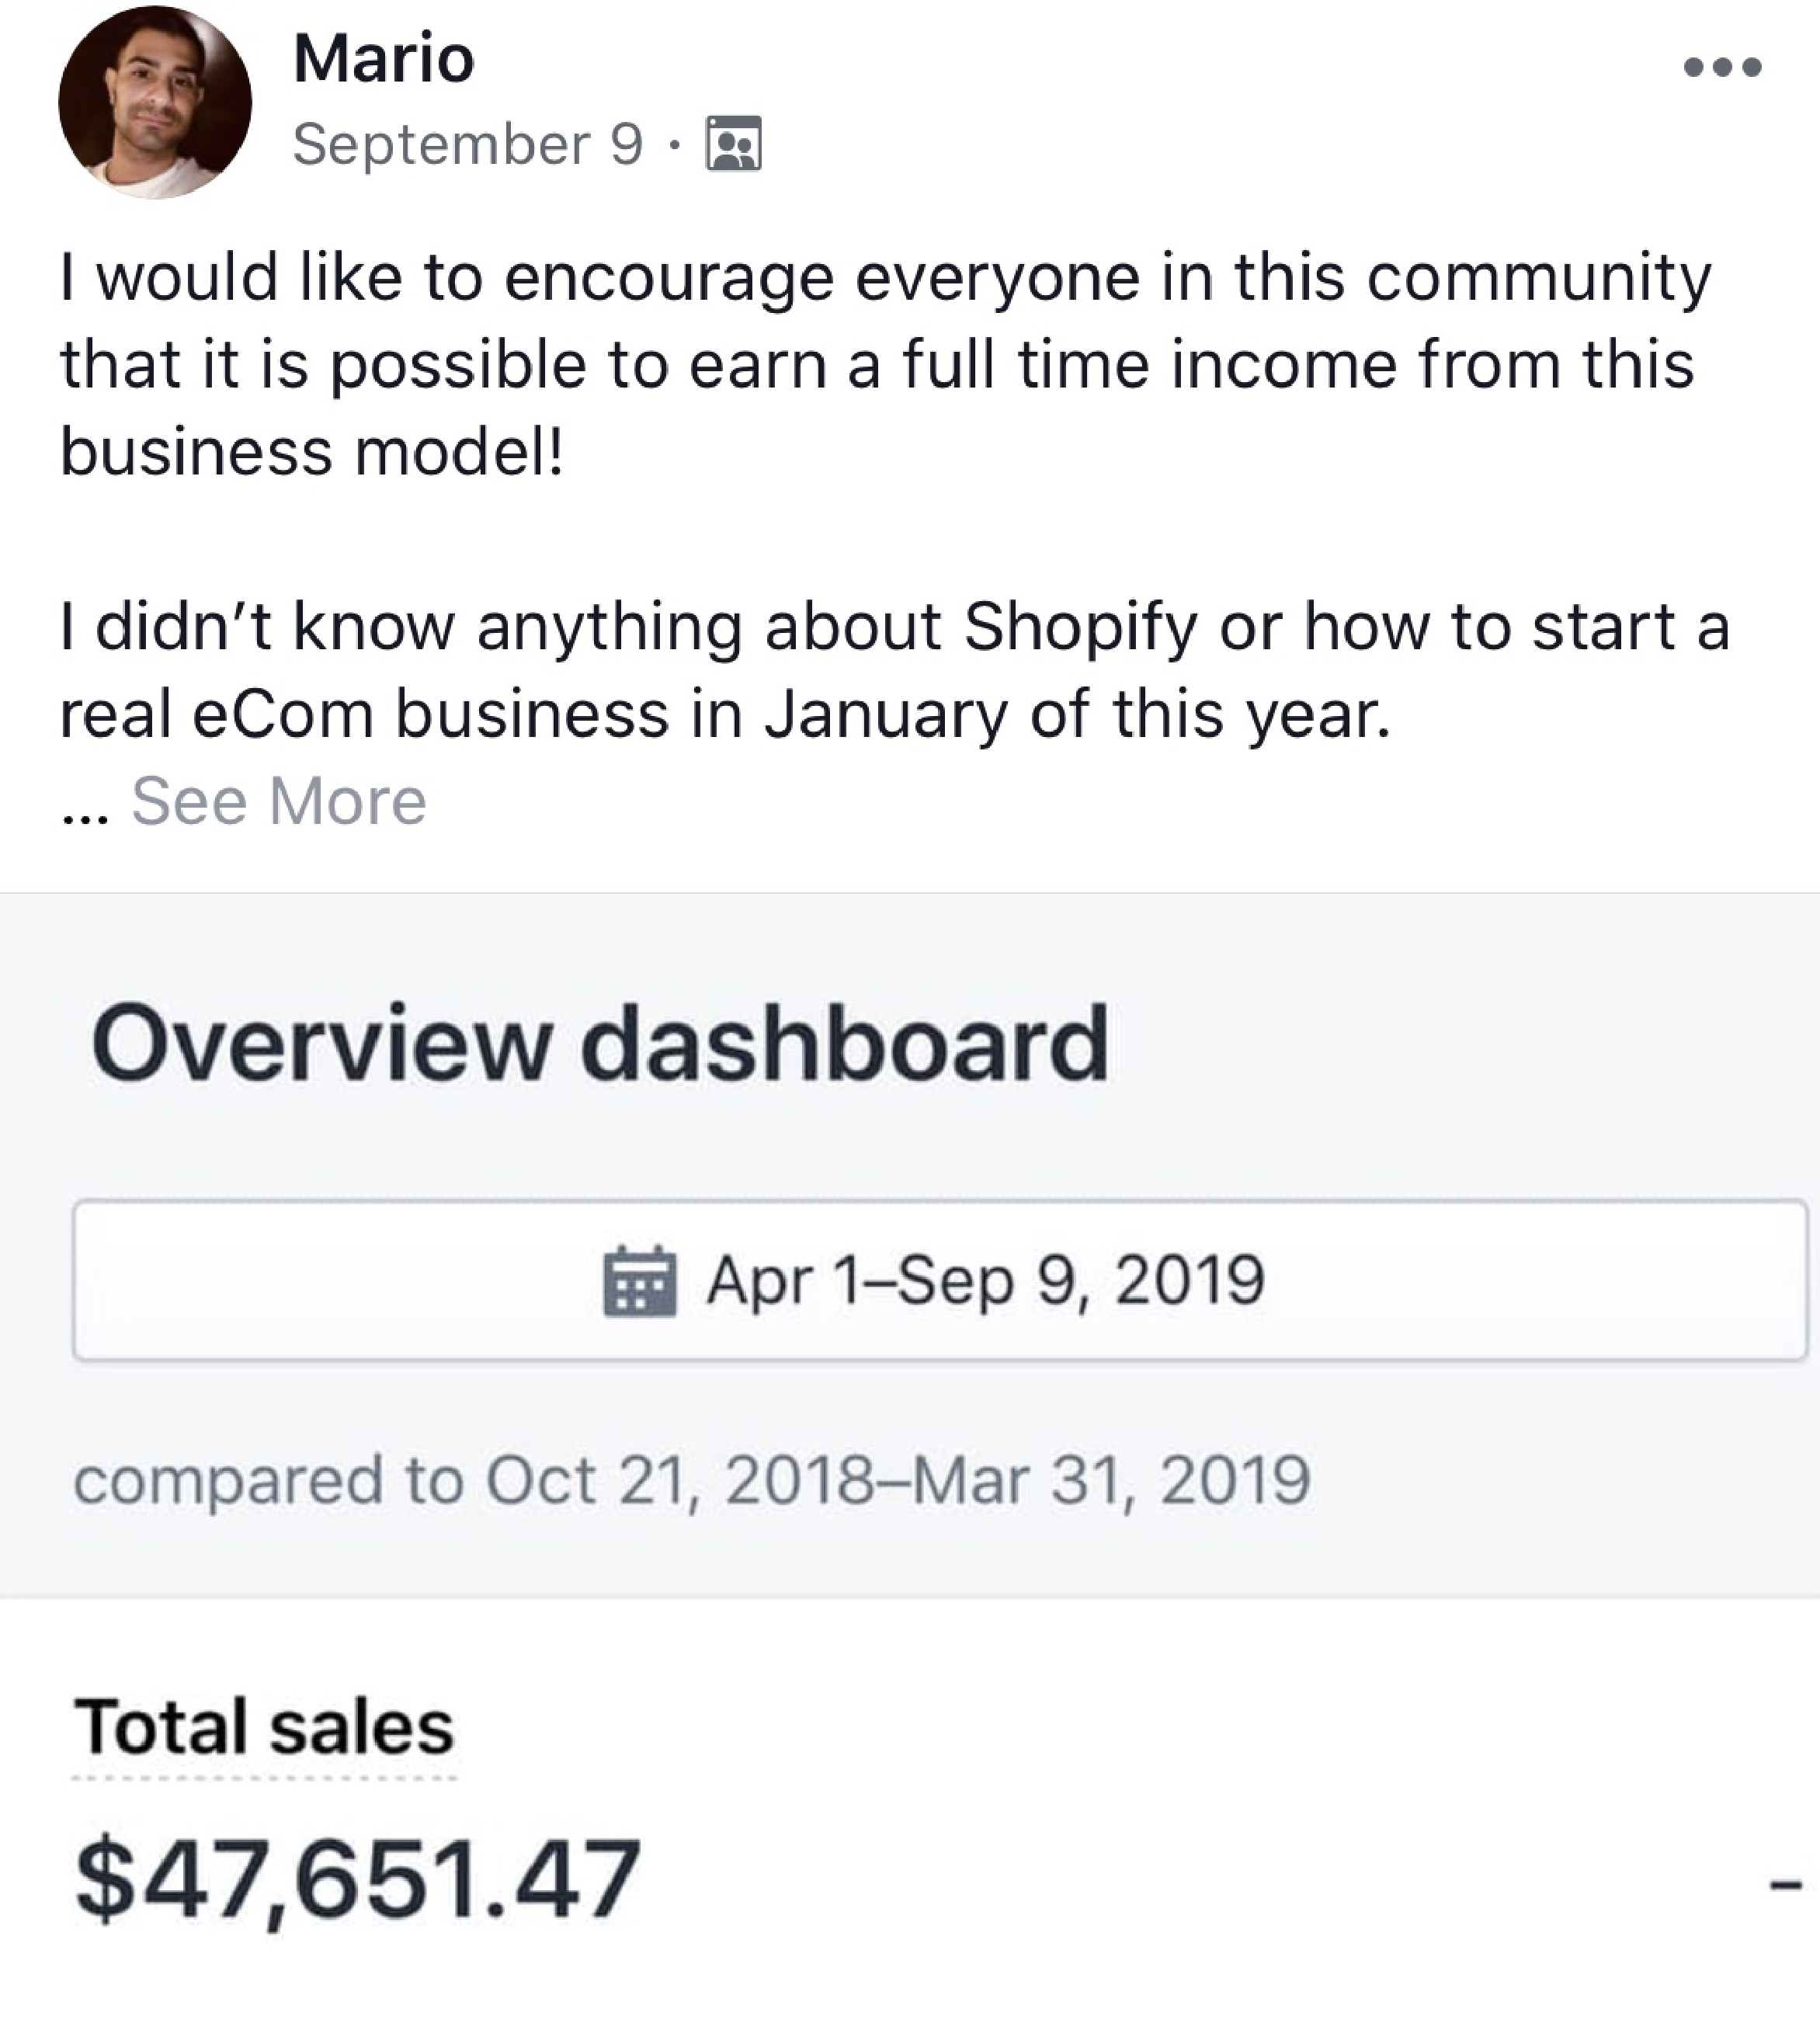
Task: Click the group audience icon beside date
Action: coord(734,144)
